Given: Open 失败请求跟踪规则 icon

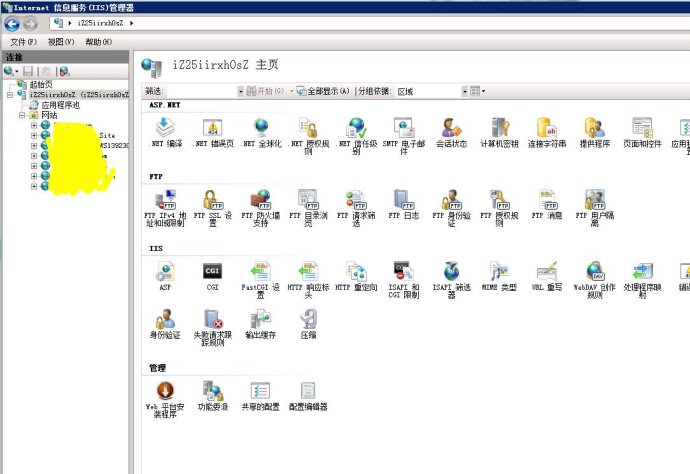Looking at the screenshot, I should 213,319.
